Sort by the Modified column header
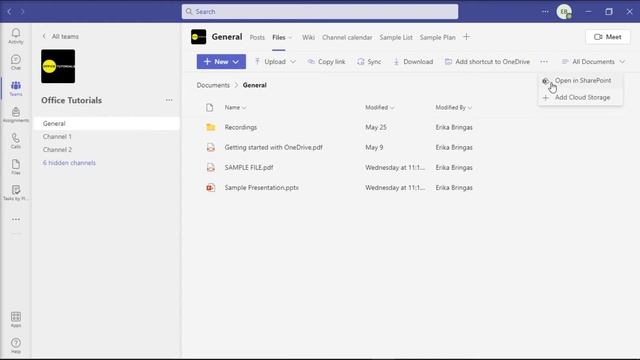Viewport: 640px width, 360px height. pyautogui.click(x=380, y=107)
